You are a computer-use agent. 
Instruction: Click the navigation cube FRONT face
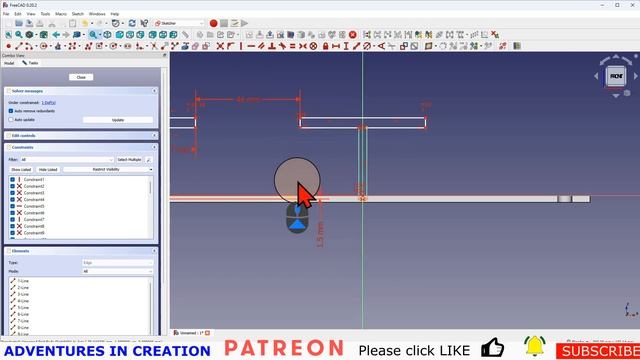616,76
